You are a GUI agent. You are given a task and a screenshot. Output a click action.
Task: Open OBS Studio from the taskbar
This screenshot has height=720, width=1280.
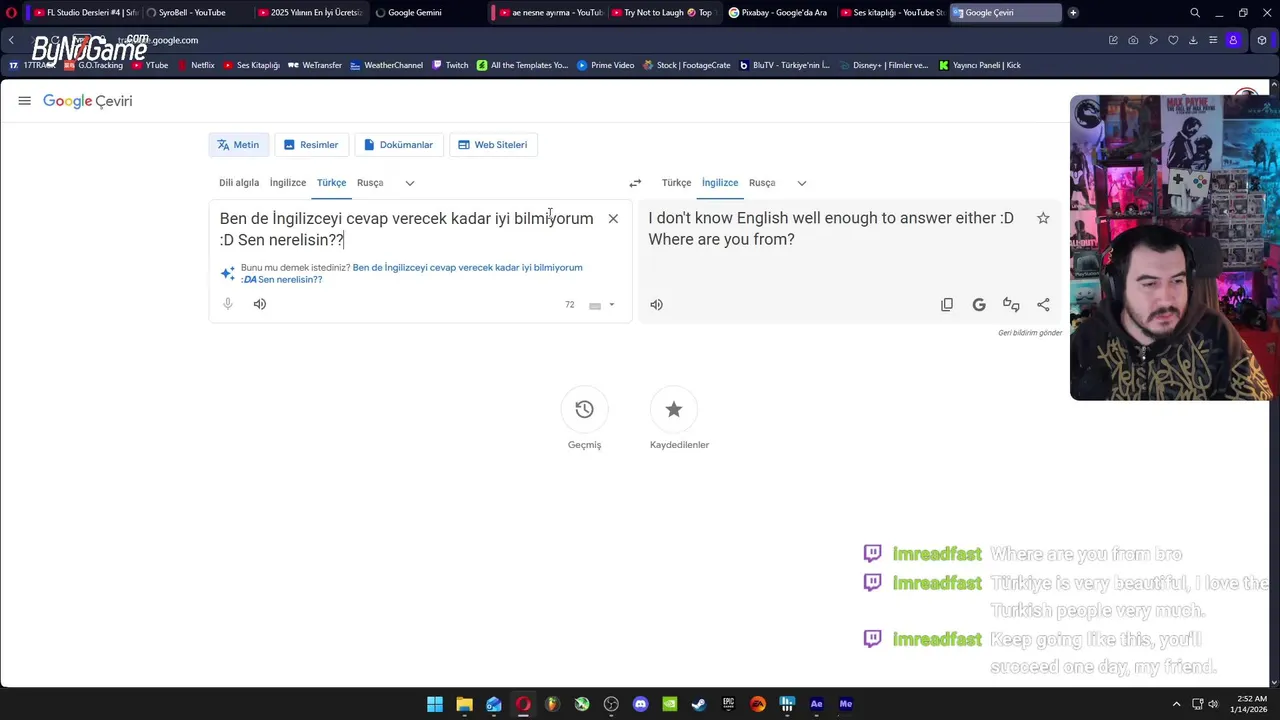pyautogui.click(x=611, y=704)
